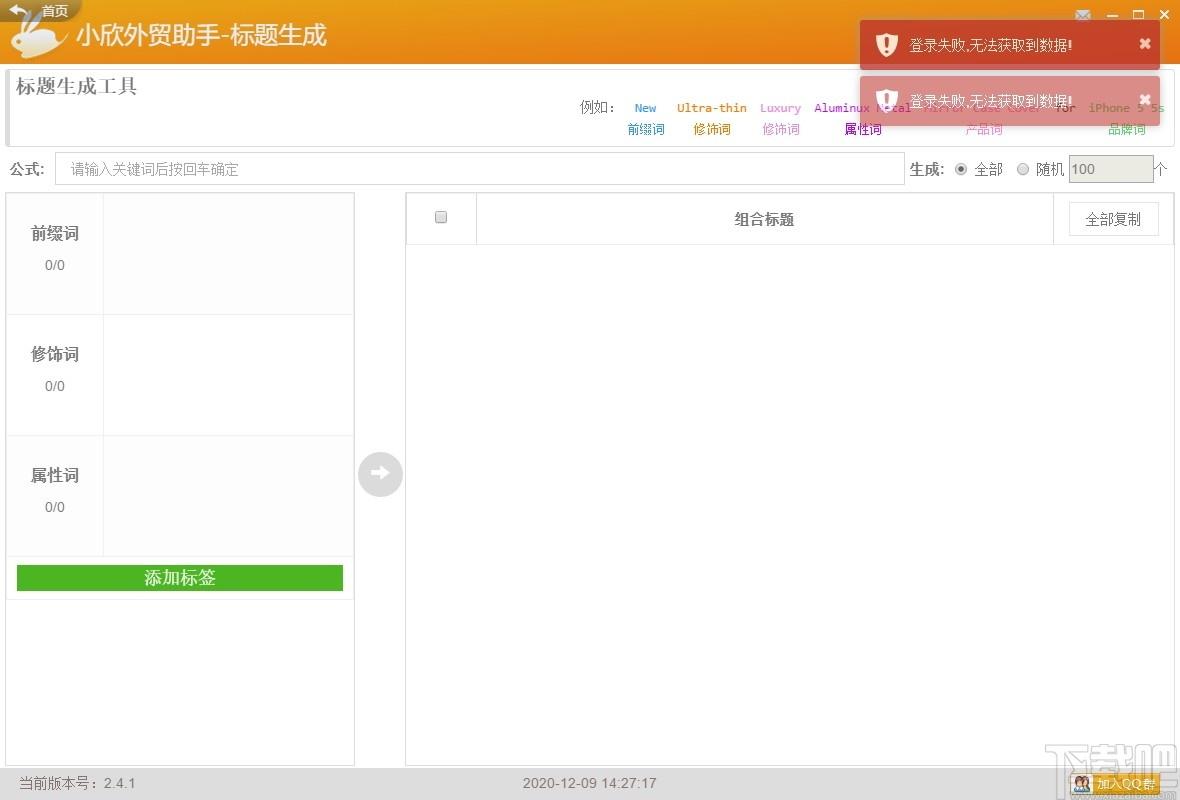Click 全部复制 button
This screenshot has height=800, width=1180.
click(1113, 219)
